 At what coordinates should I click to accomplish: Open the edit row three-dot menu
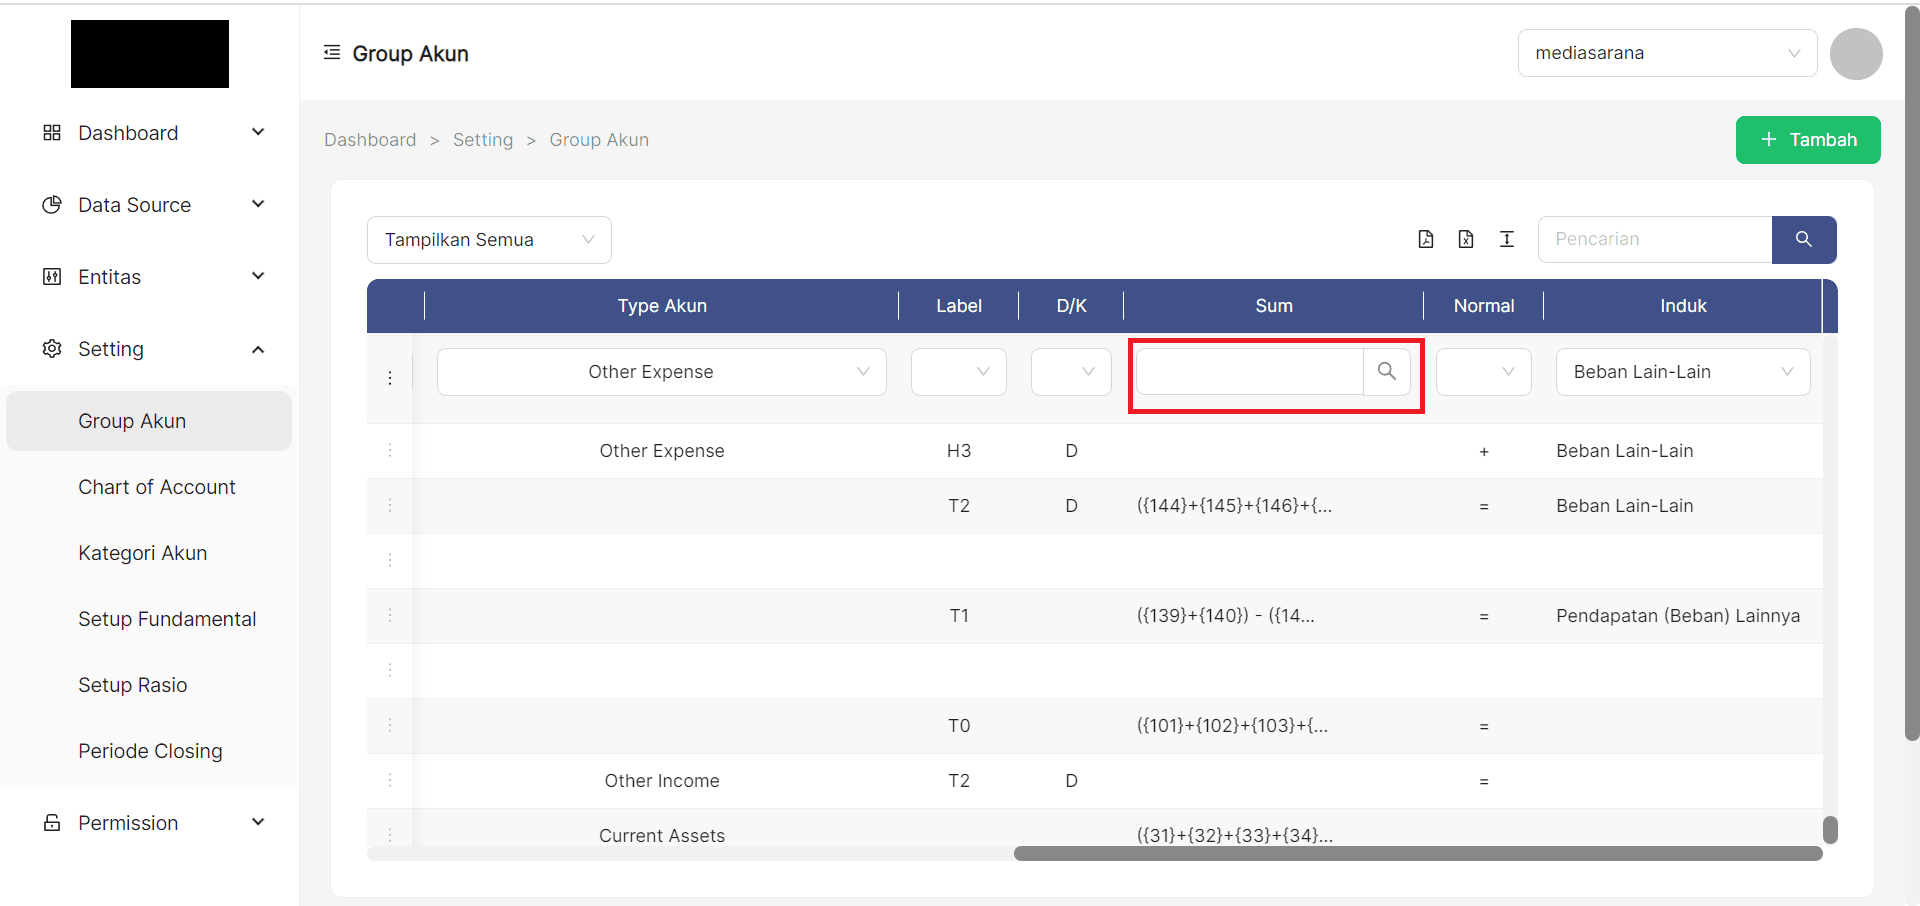[390, 378]
